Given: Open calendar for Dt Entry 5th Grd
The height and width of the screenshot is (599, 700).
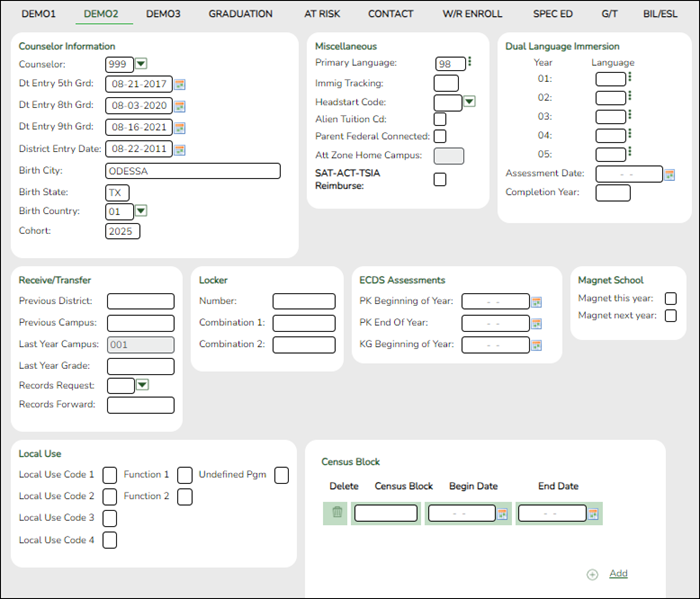Looking at the screenshot, I should [179, 84].
